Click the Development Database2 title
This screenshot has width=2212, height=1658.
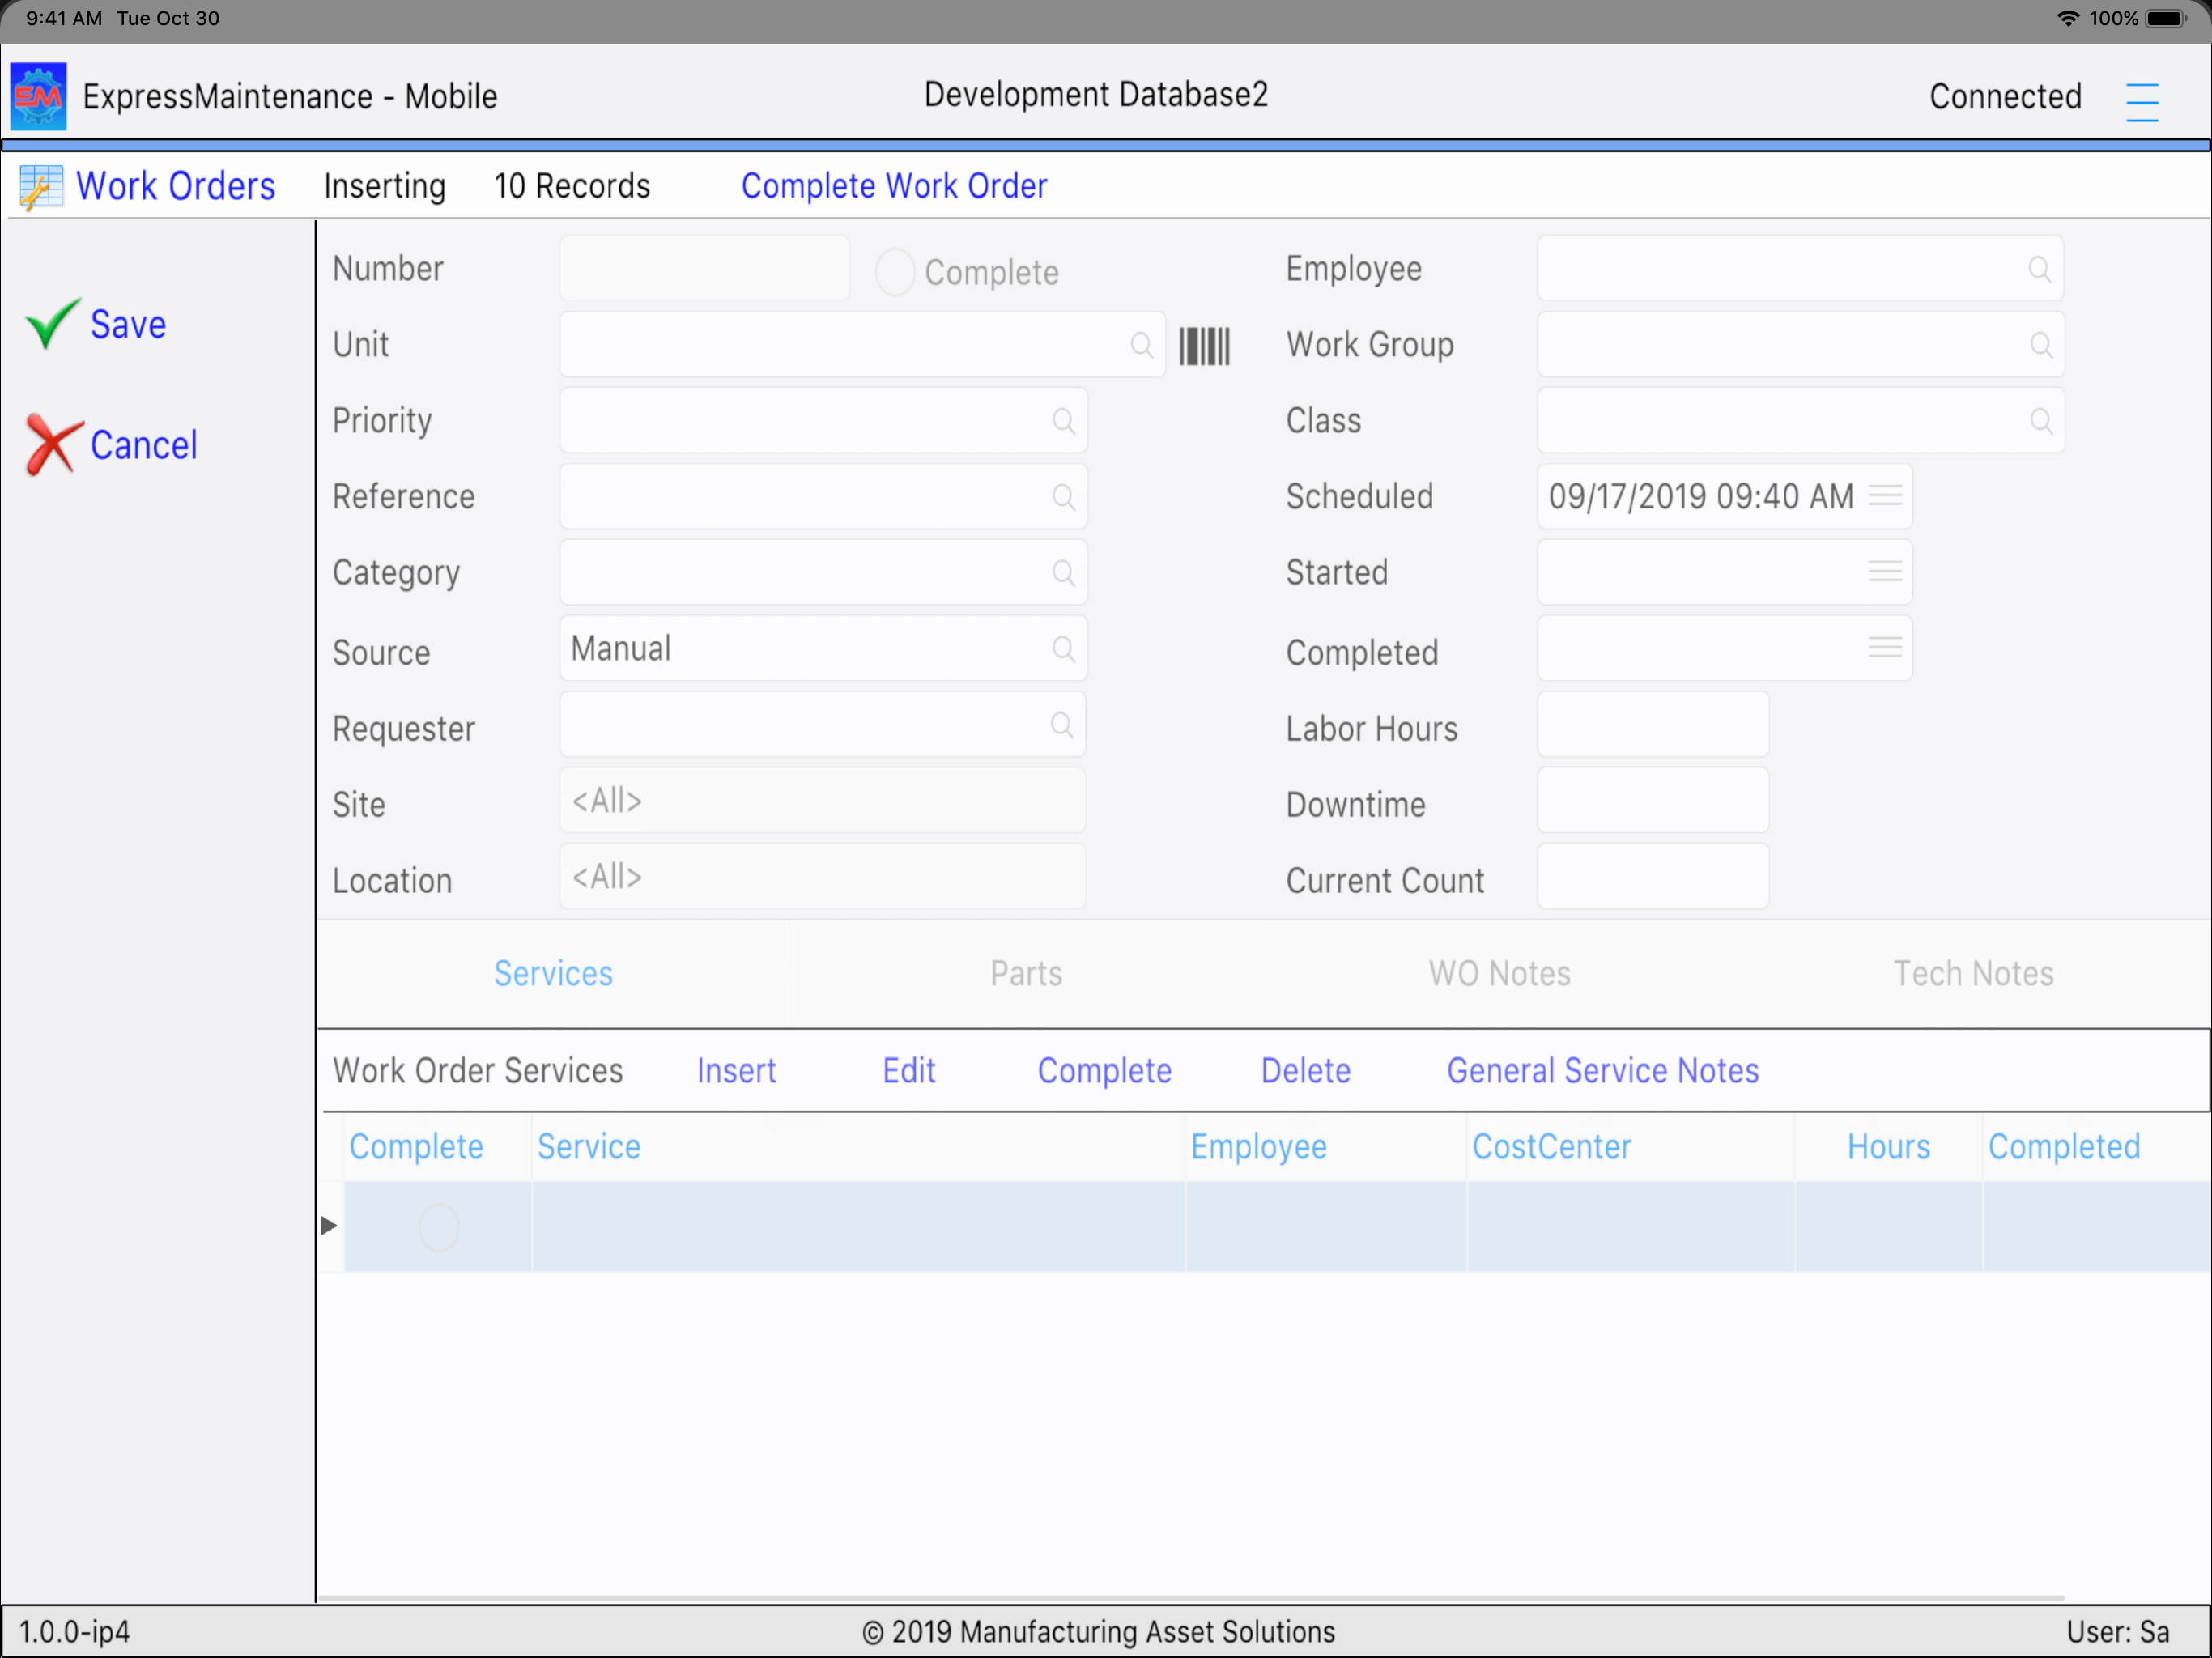[x=1095, y=94]
